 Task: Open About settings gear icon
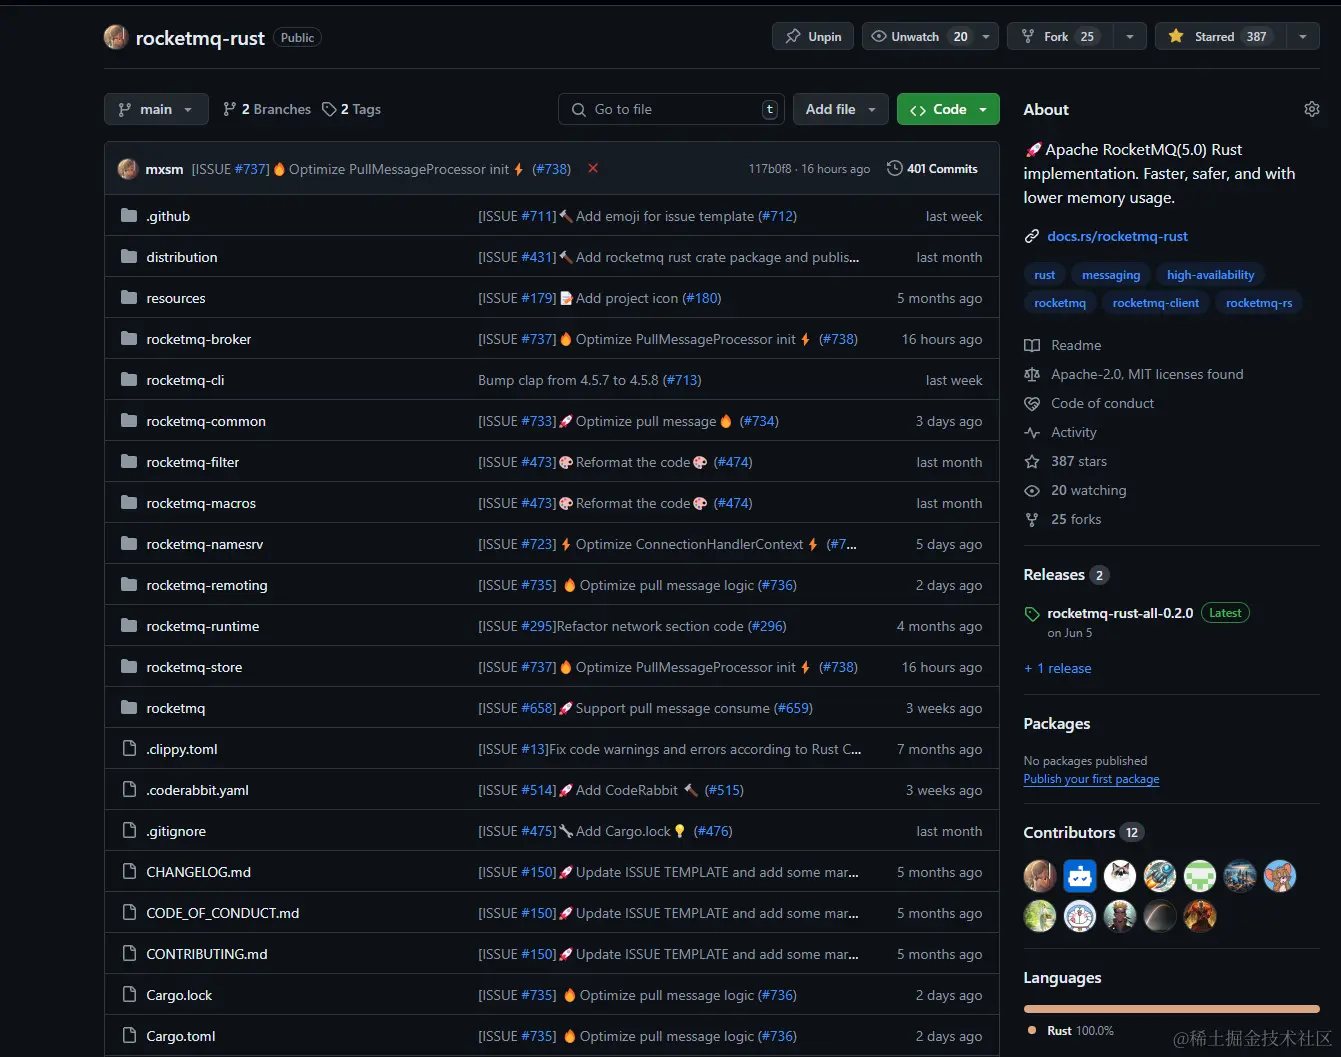(x=1312, y=109)
